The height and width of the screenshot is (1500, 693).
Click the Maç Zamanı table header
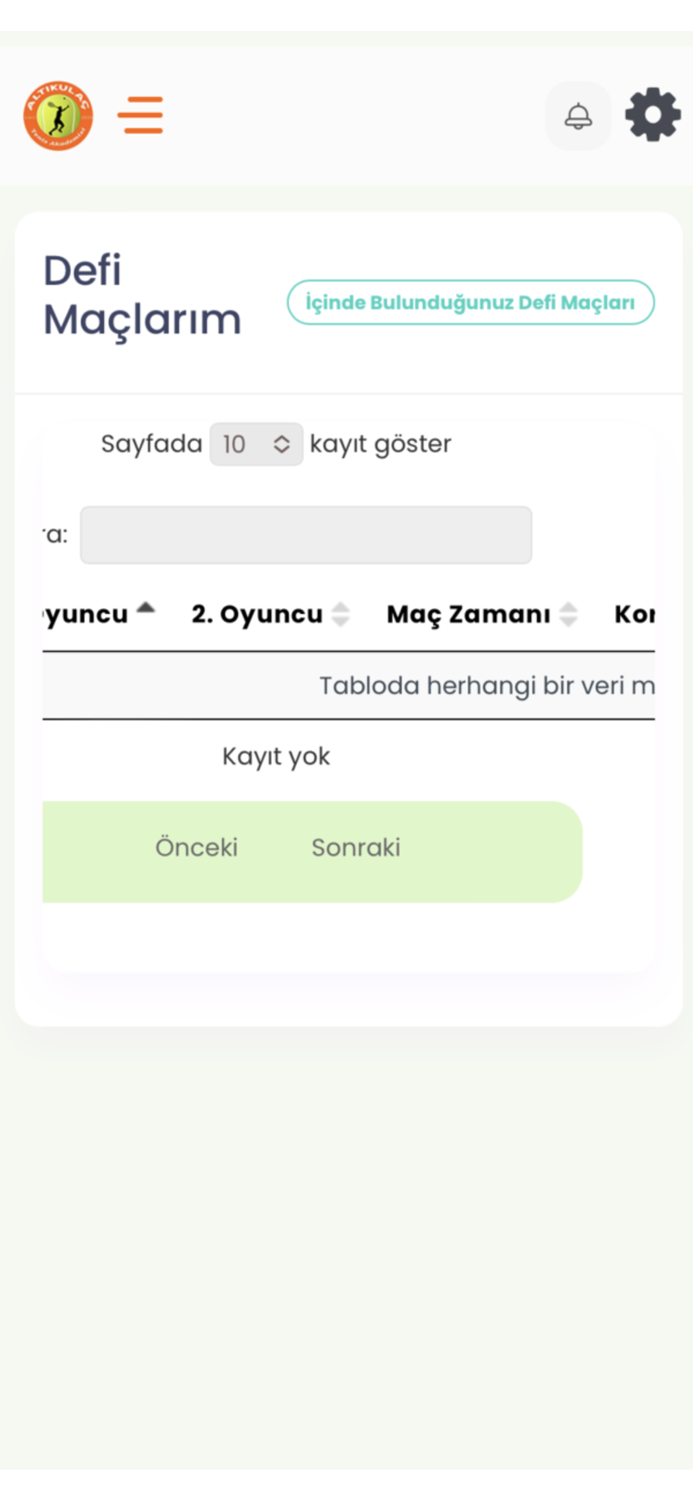[471, 615]
